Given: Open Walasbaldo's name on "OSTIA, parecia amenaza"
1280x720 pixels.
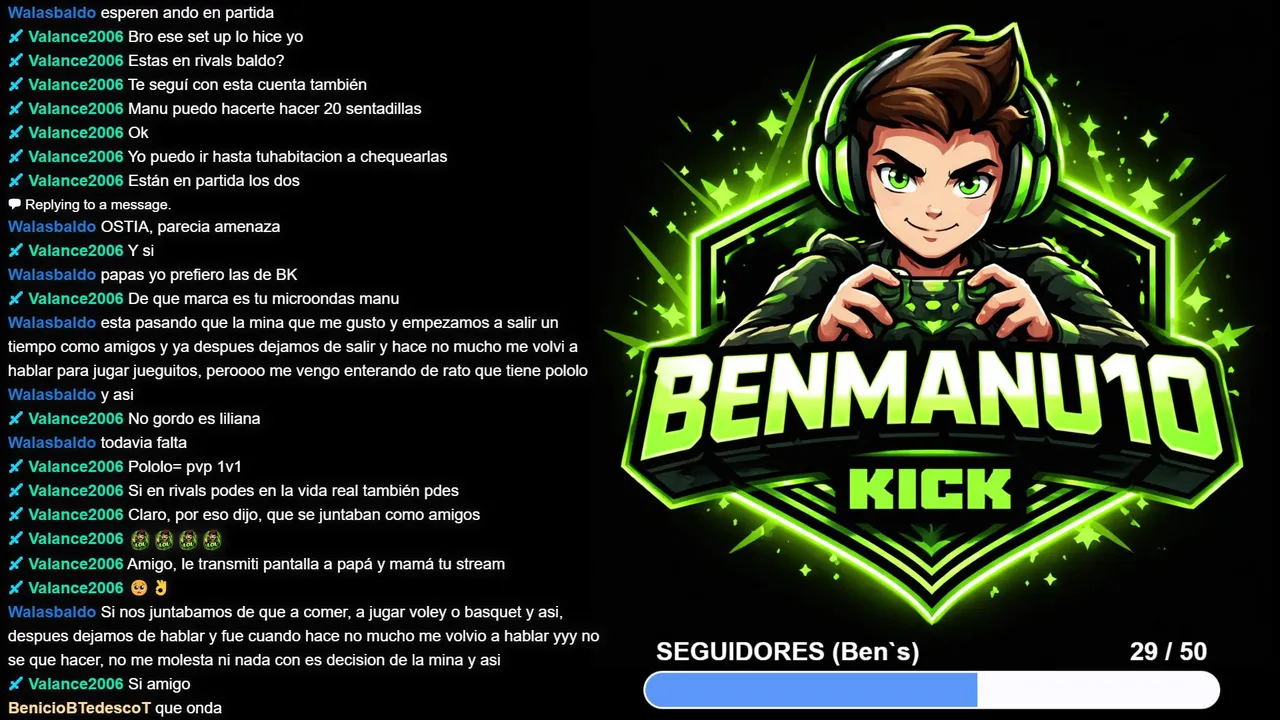Looking at the screenshot, I should click(x=52, y=227).
